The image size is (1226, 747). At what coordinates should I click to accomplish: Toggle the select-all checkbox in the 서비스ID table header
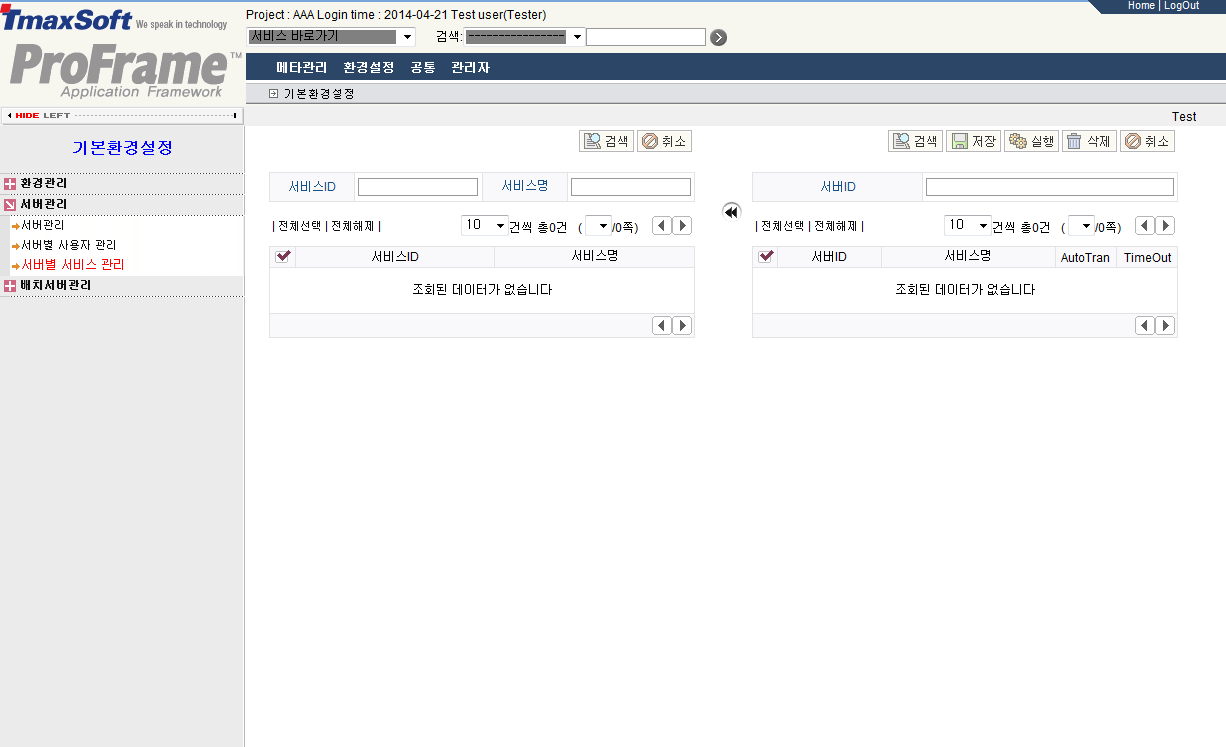point(283,257)
